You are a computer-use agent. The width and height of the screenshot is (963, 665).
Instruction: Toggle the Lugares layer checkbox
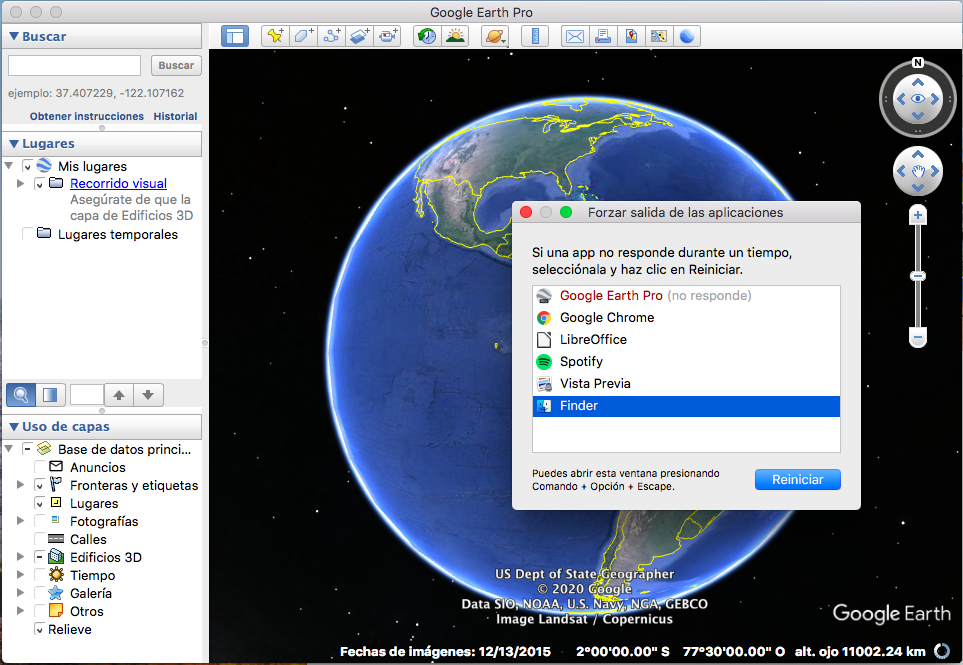tap(39, 504)
